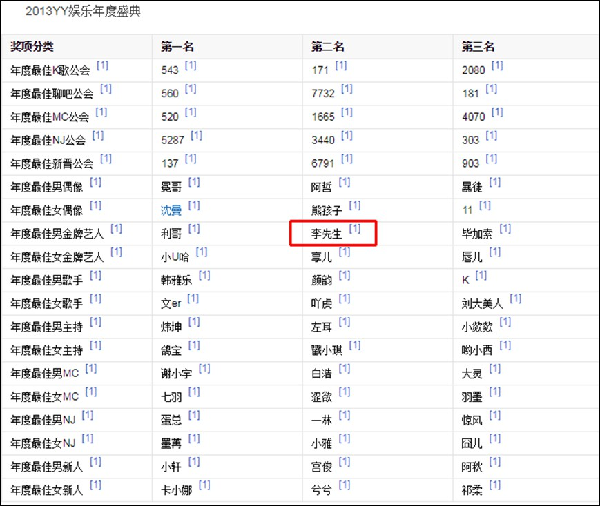The height and width of the screenshot is (506, 600).
Task: Select the 年度最佳女新人 row label
Action: (x=47, y=490)
